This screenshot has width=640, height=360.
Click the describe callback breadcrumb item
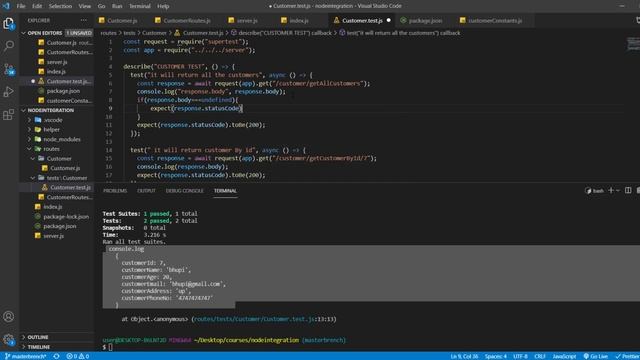coord(281,33)
